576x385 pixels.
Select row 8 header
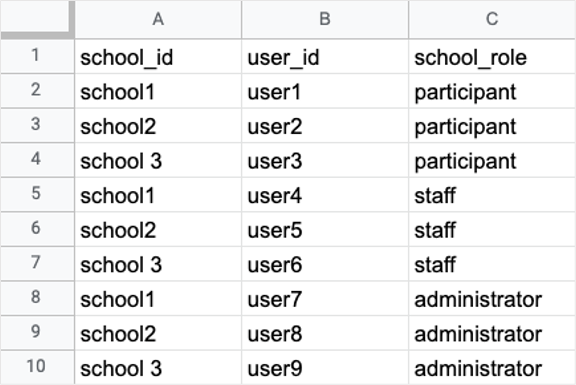tap(37, 298)
